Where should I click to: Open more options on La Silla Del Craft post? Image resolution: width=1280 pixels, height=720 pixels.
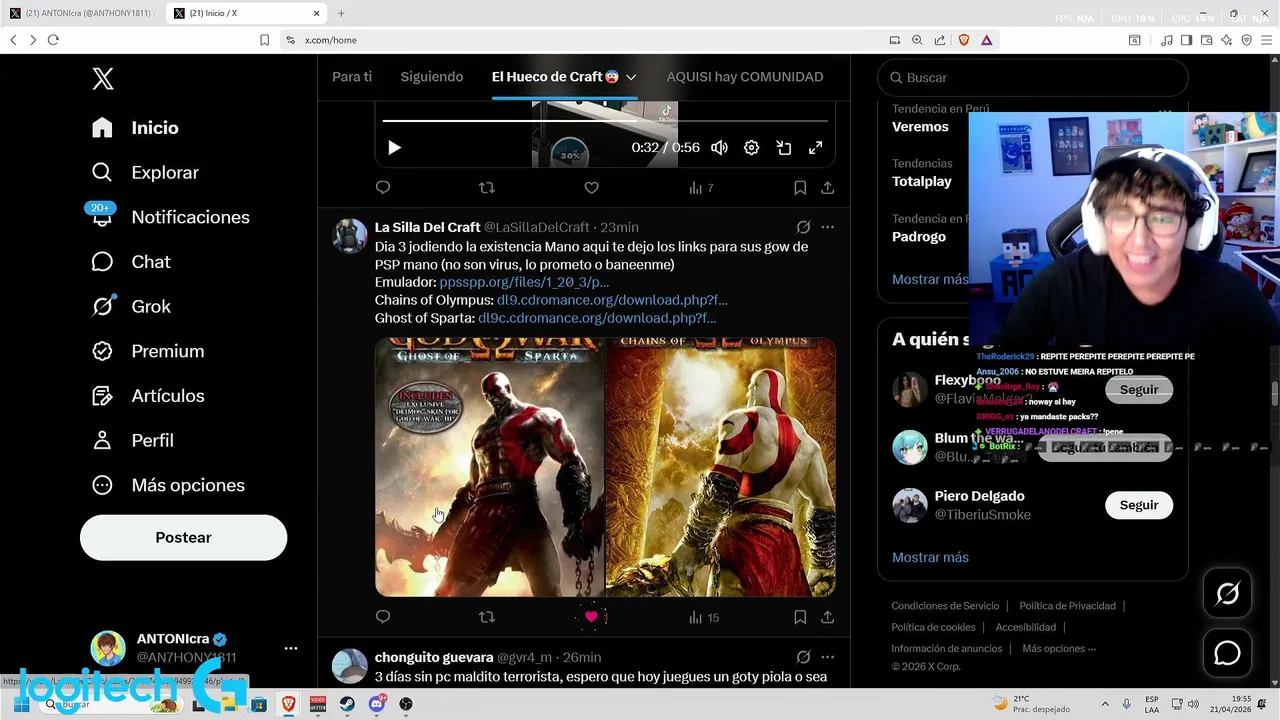click(828, 227)
